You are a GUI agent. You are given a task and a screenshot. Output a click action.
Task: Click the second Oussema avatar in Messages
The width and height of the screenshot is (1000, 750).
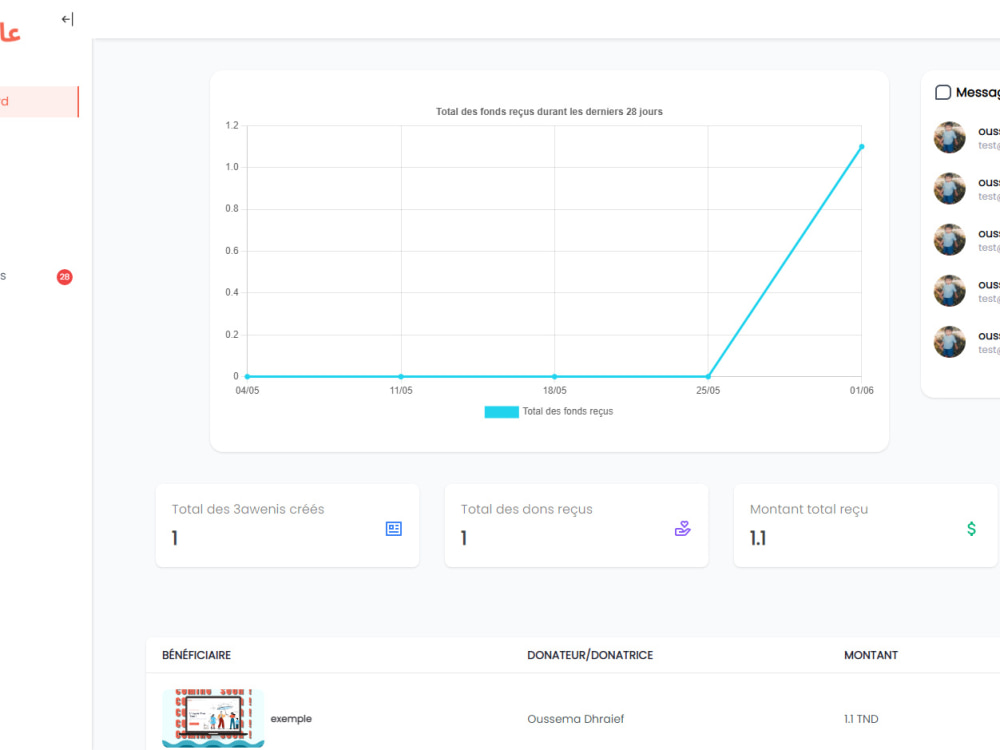point(948,189)
